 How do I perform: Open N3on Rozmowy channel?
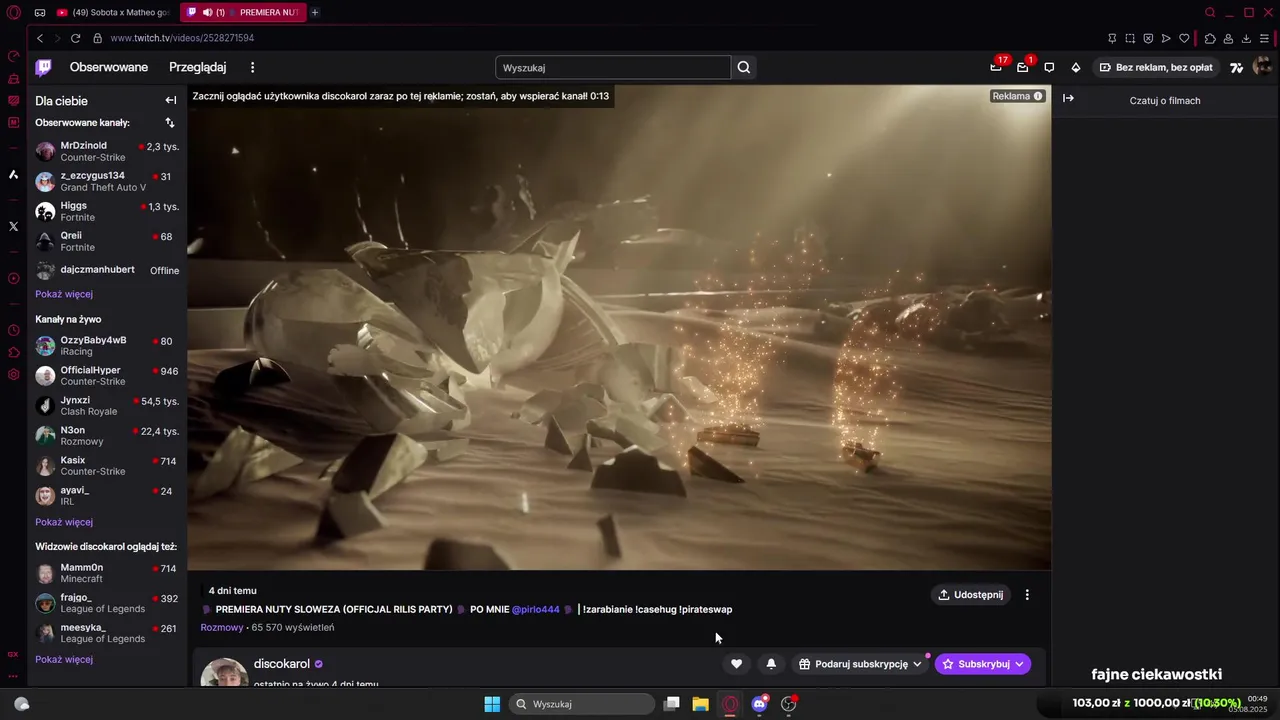(x=107, y=436)
